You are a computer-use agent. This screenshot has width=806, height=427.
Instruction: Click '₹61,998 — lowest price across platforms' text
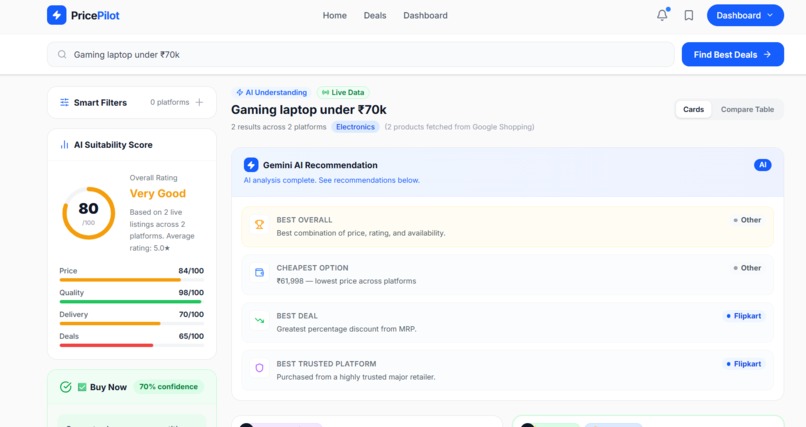(x=346, y=281)
